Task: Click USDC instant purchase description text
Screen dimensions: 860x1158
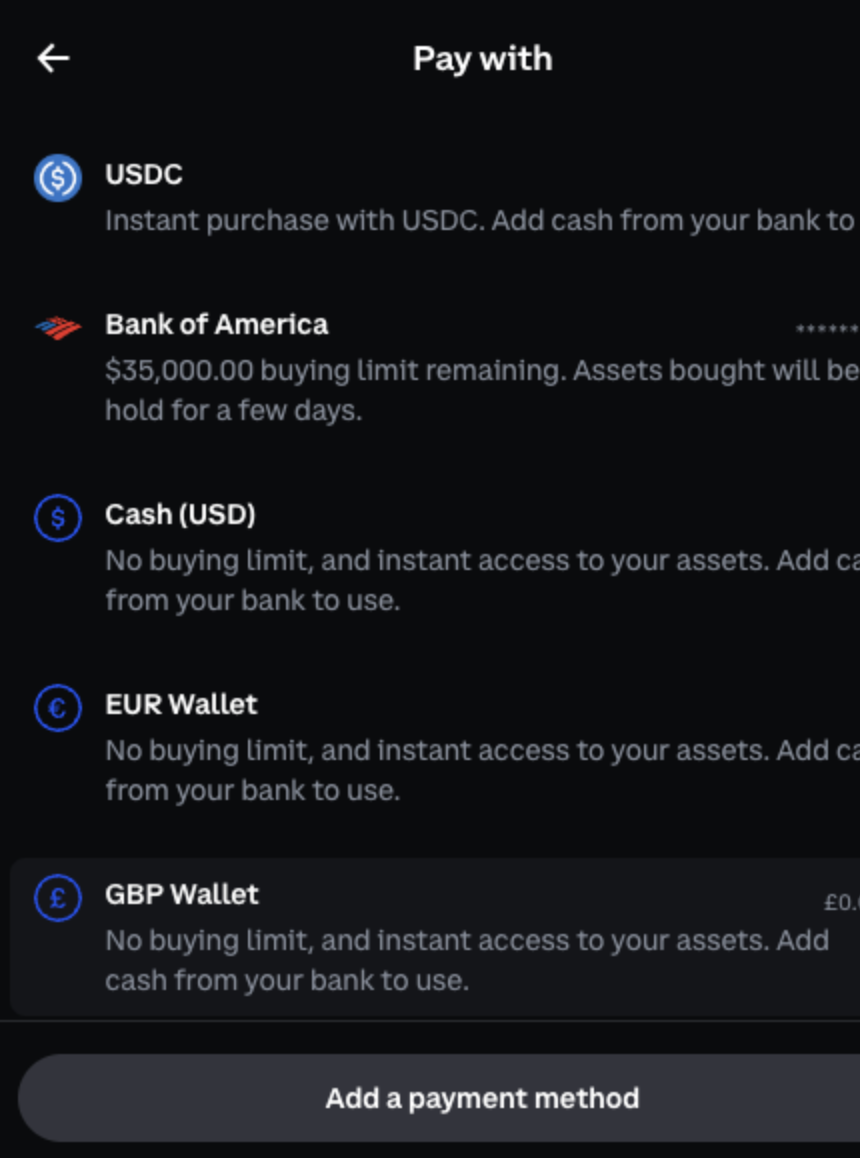Action: click(x=482, y=220)
